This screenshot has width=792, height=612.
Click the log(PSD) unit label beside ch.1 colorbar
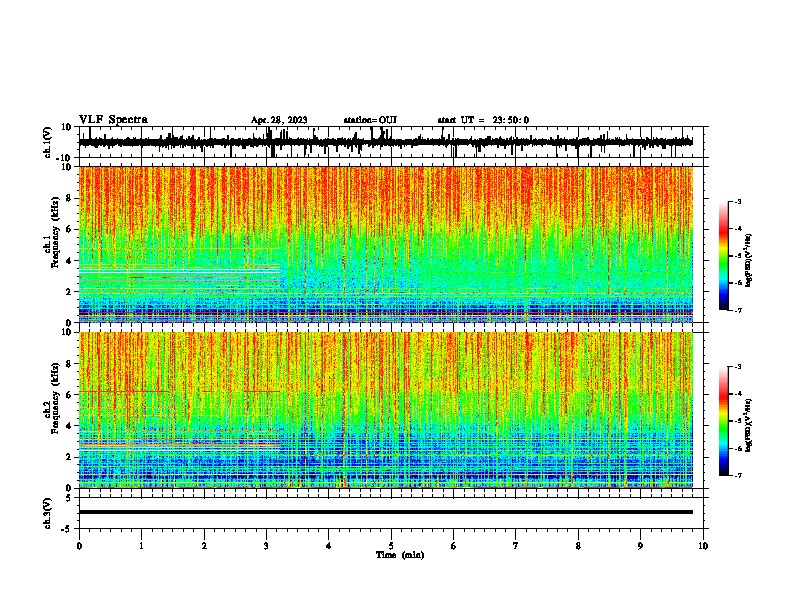pyautogui.click(x=749, y=261)
